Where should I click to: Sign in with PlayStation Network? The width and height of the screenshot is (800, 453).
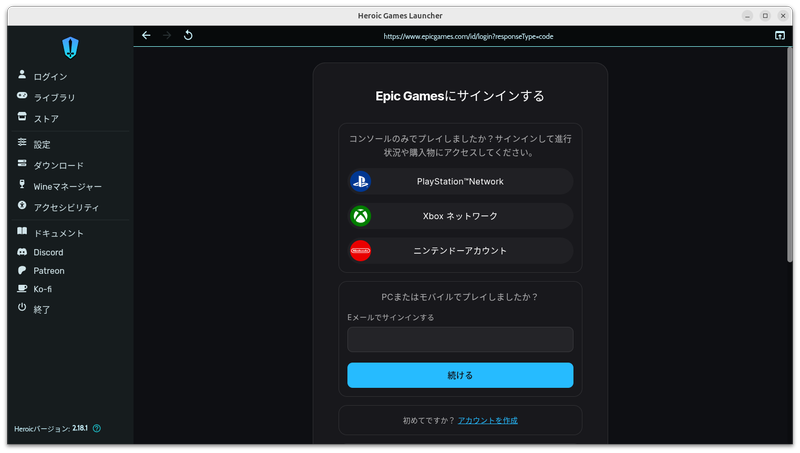pos(460,181)
